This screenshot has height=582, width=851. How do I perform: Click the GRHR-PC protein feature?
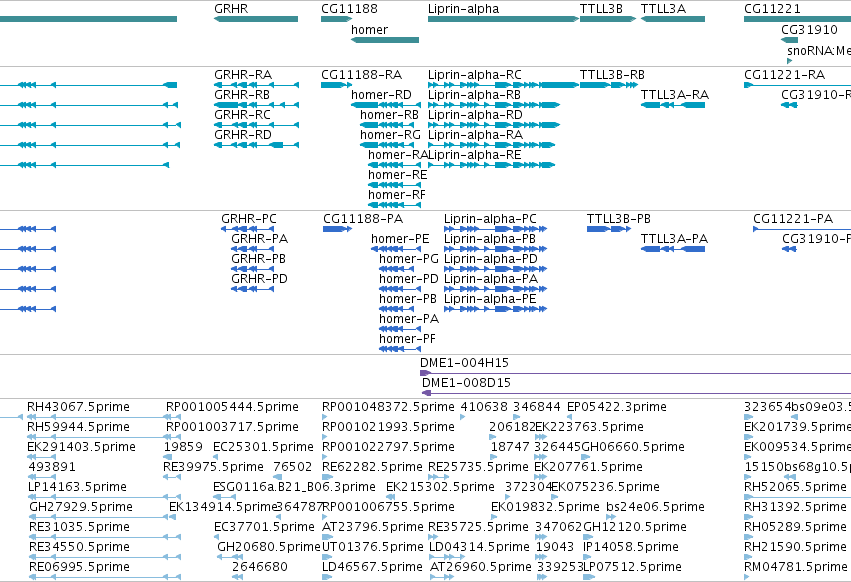click(249, 229)
